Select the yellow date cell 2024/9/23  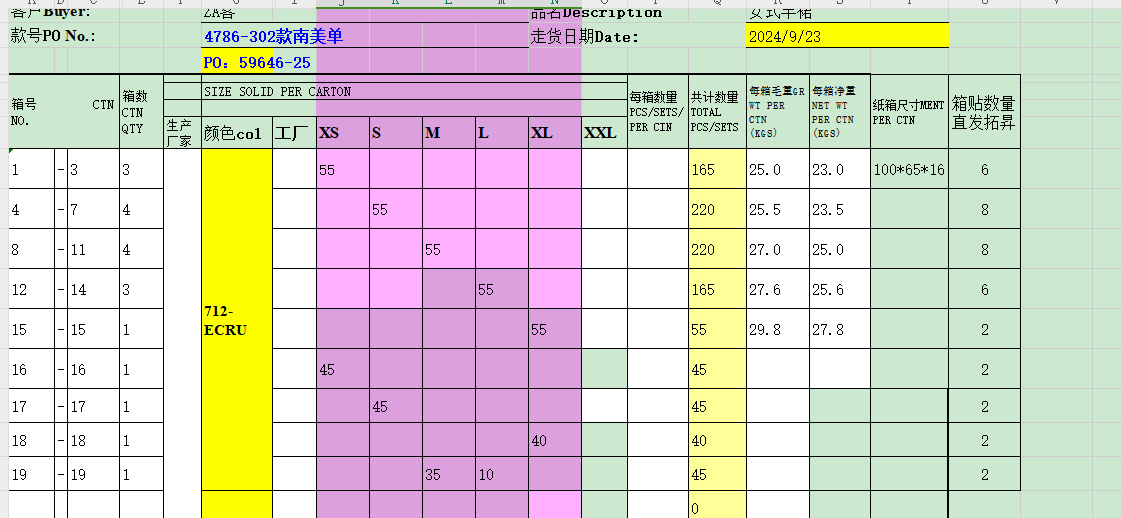[846, 36]
